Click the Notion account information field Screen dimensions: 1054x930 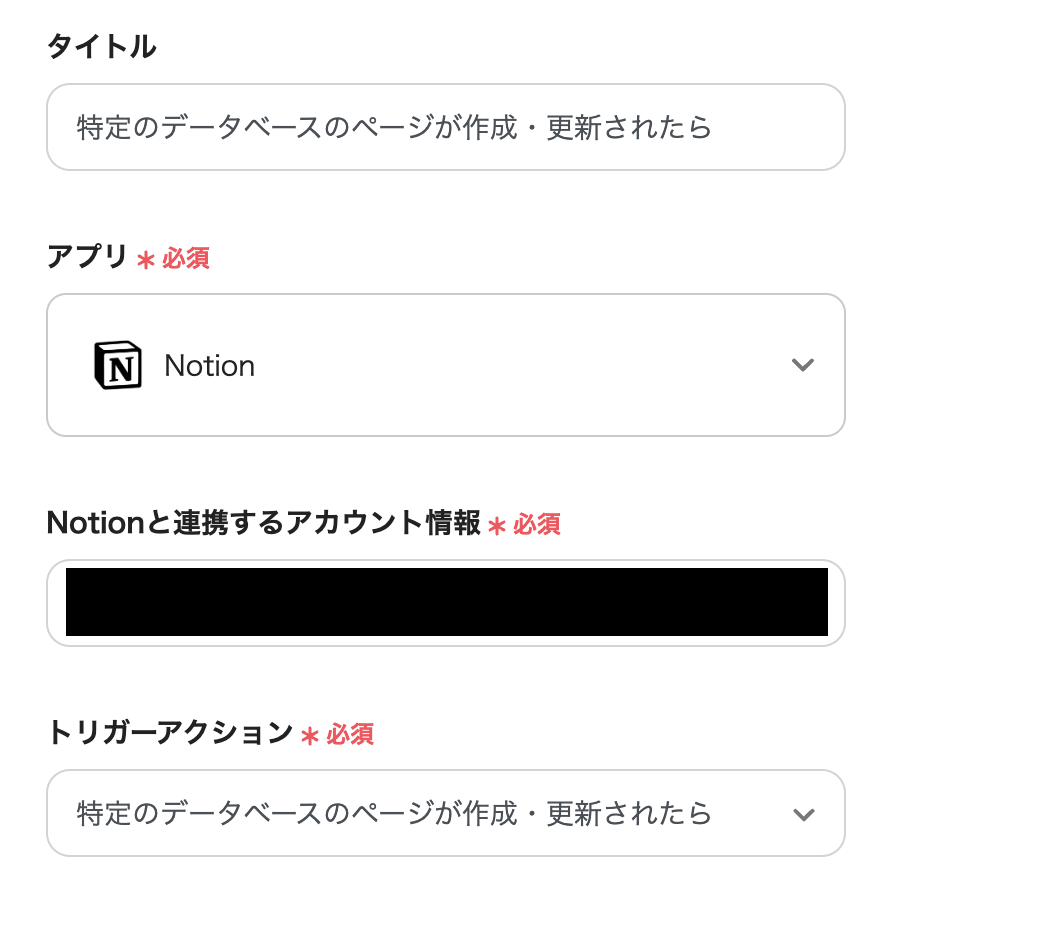(x=446, y=602)
